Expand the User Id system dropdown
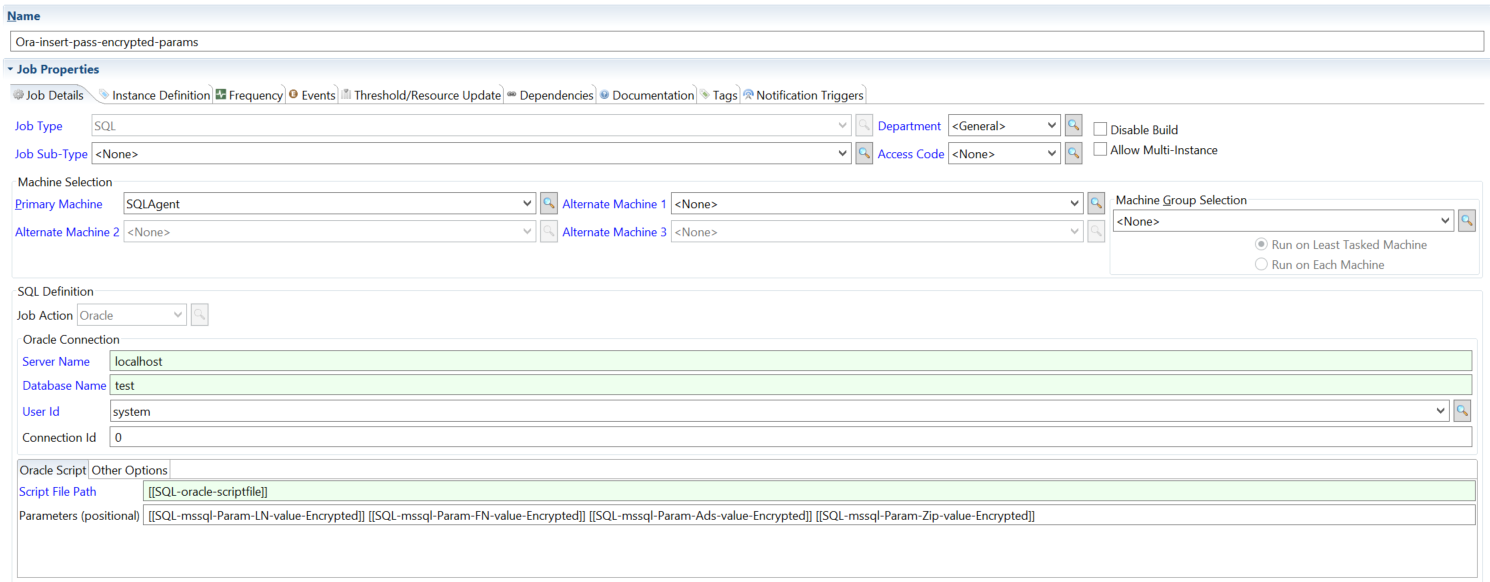 pyautogui.click(x=1441, y=411)
